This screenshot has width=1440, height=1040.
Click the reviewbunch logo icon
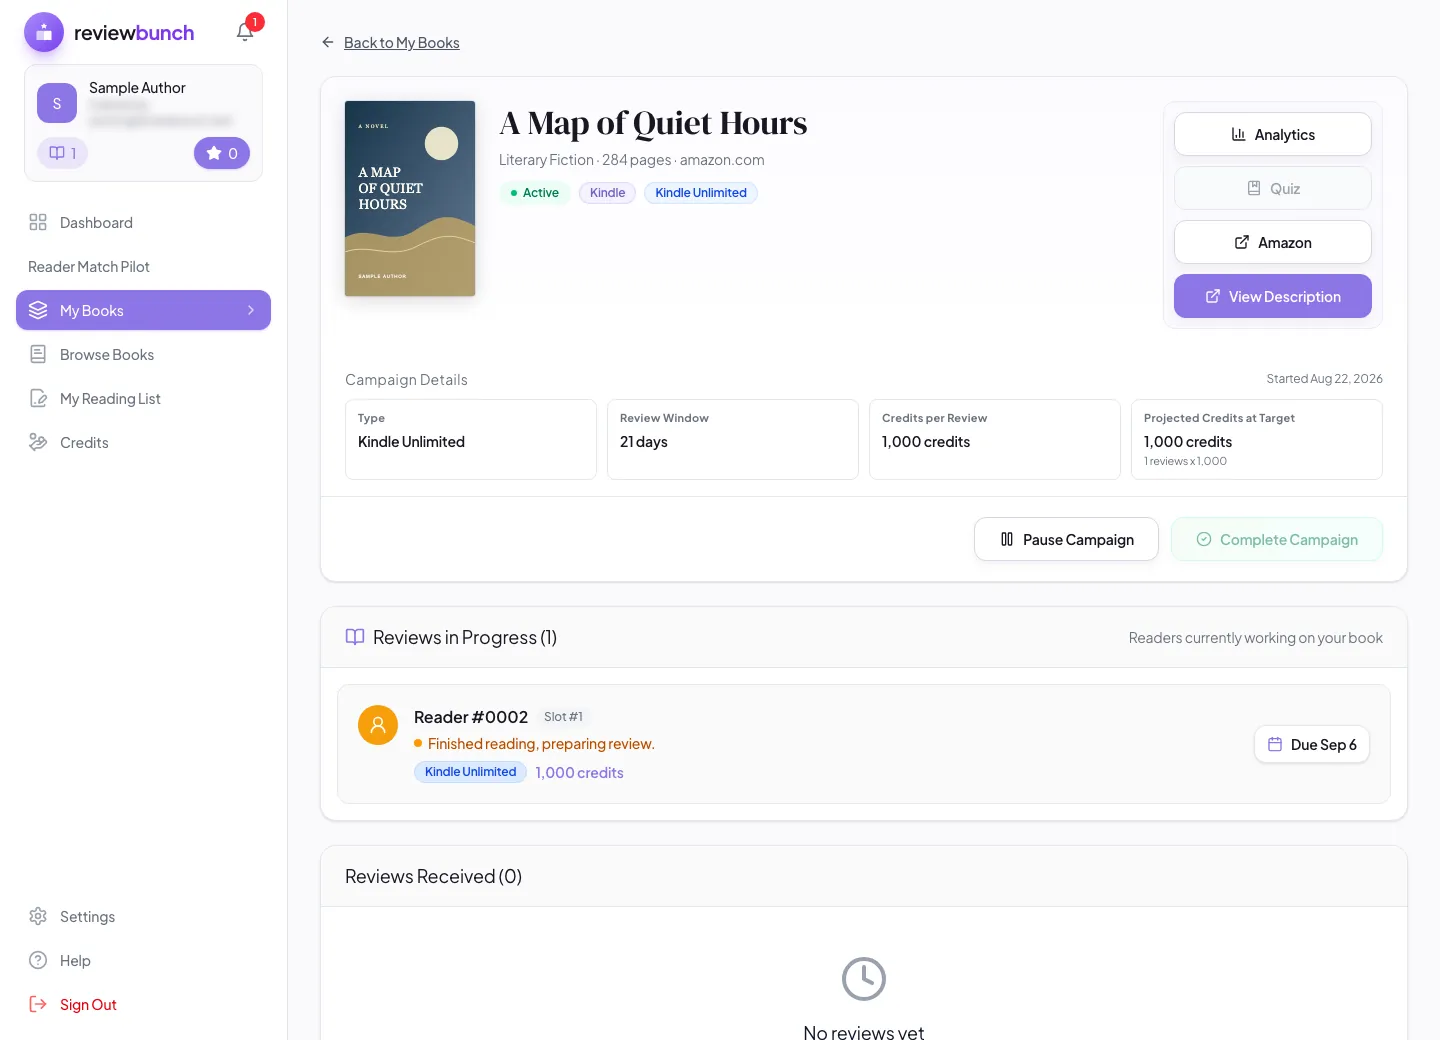(44, 33)
